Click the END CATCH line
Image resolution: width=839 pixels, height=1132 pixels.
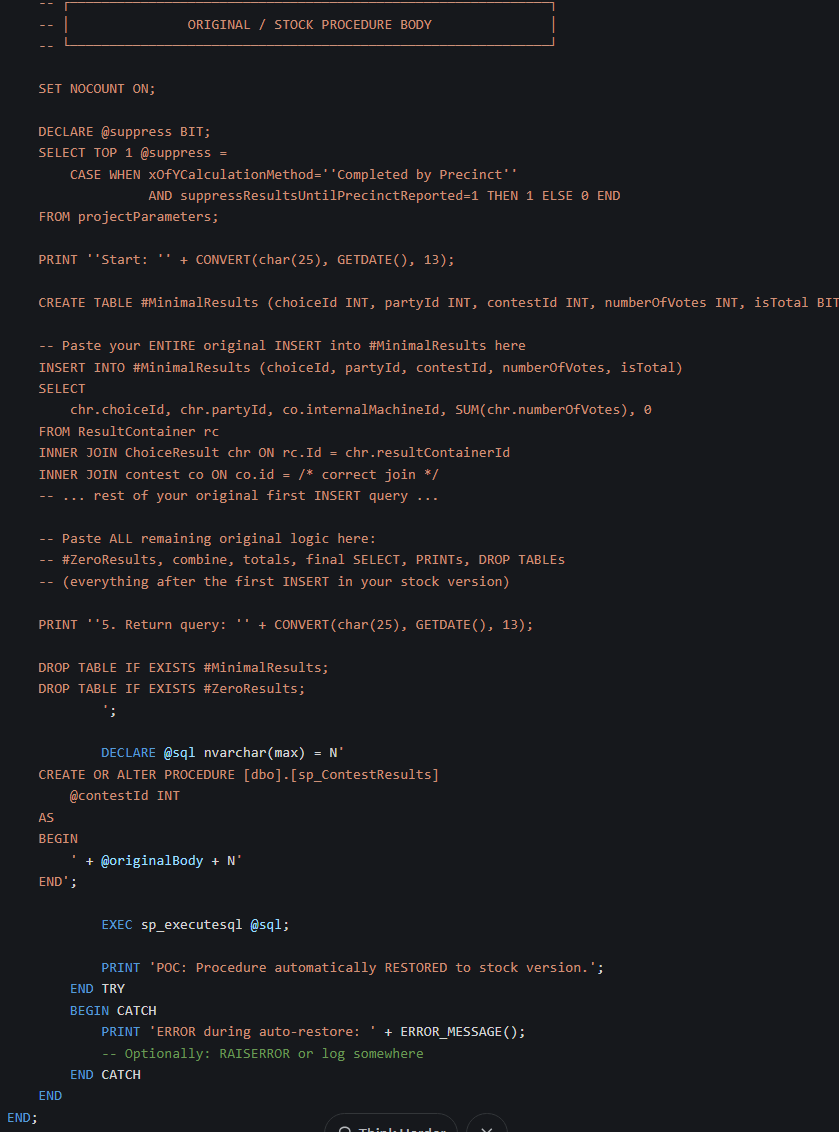pyautogui.click(x=105, y=1075)
